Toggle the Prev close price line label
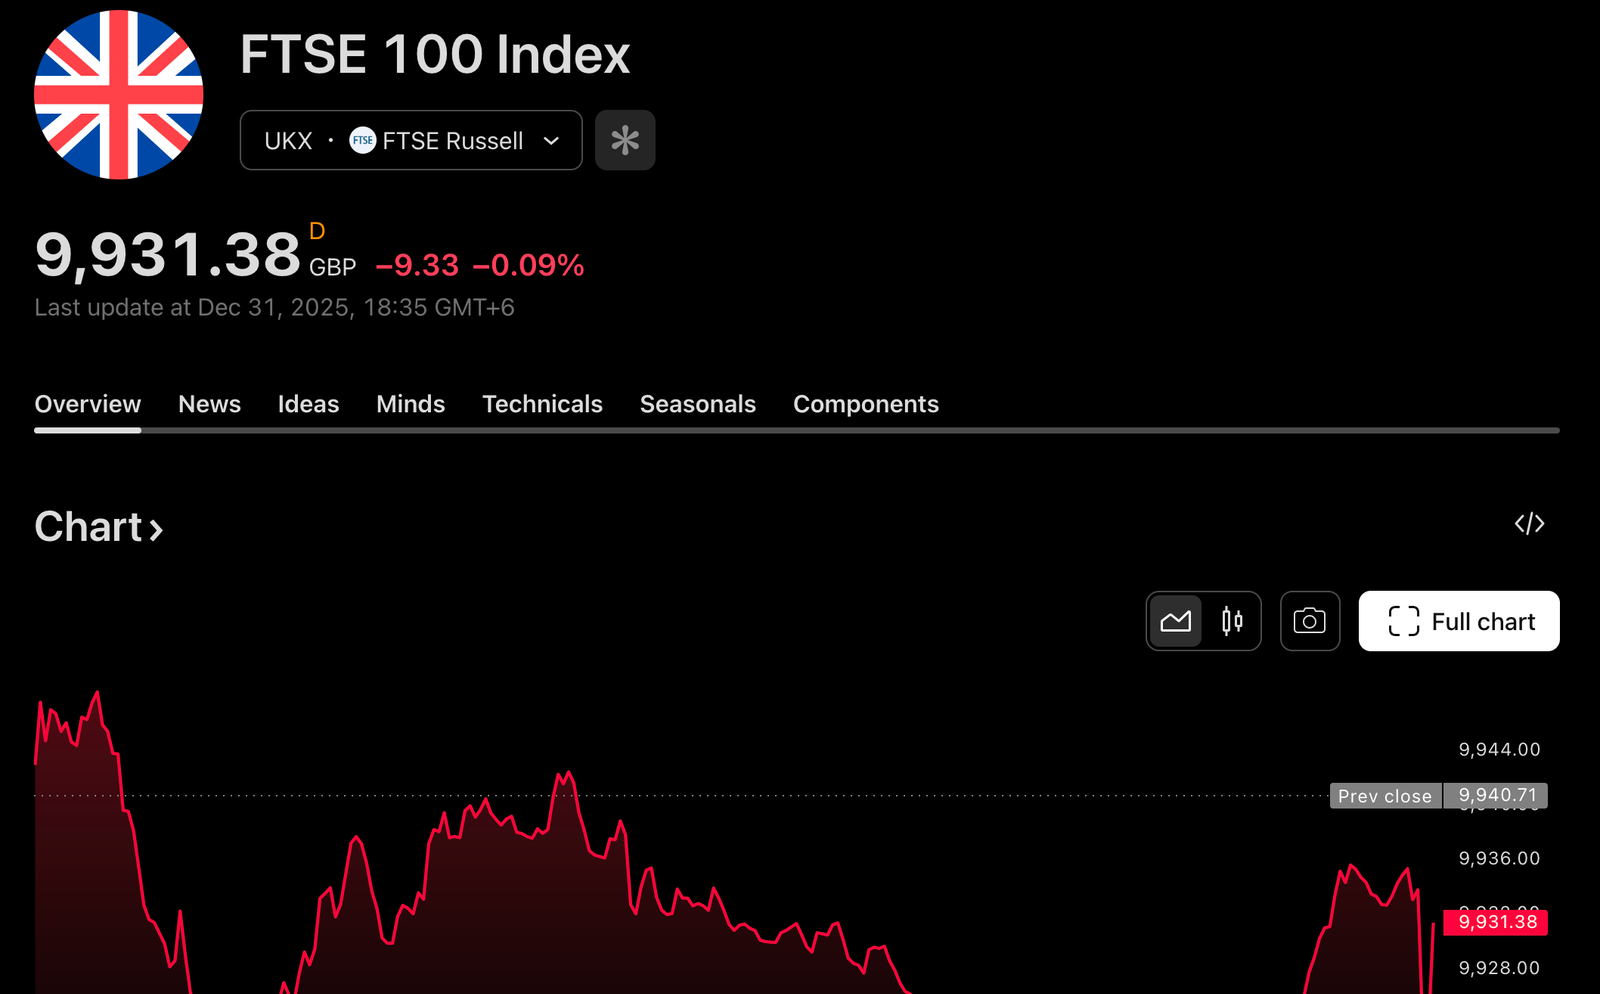 [1385, 796]
